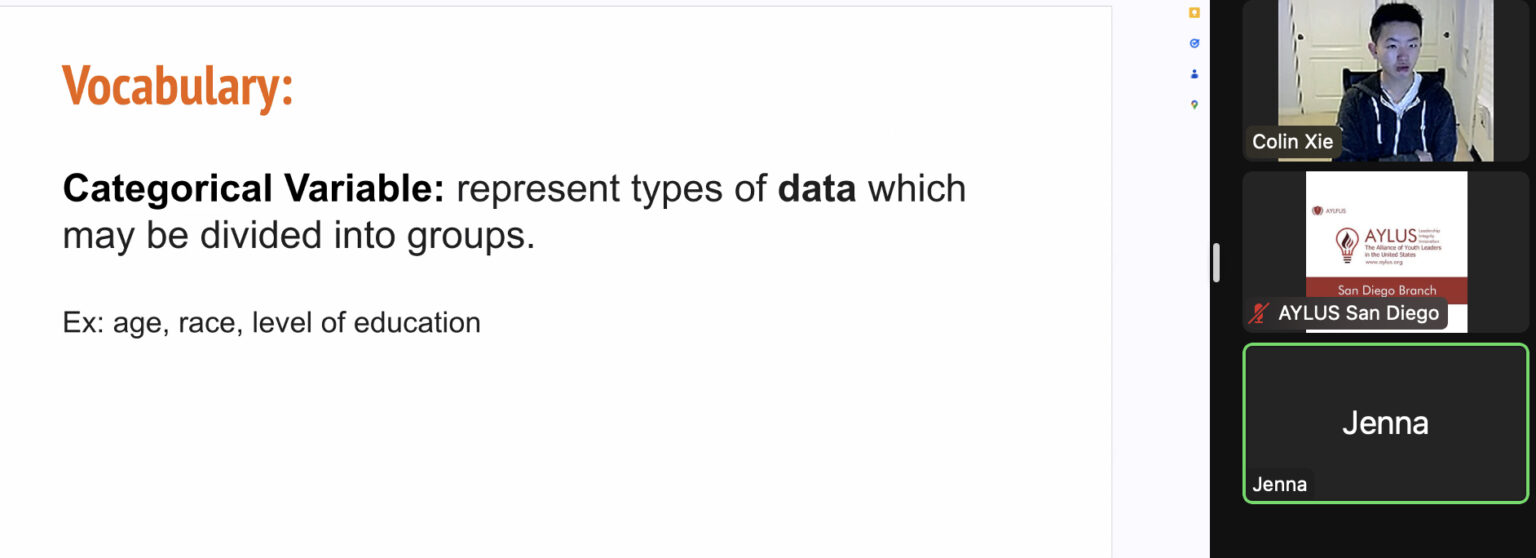Grab the divider handle beside the video panel
The width and height of the screenshot is (1536, 558).
tap(1216, 263)
